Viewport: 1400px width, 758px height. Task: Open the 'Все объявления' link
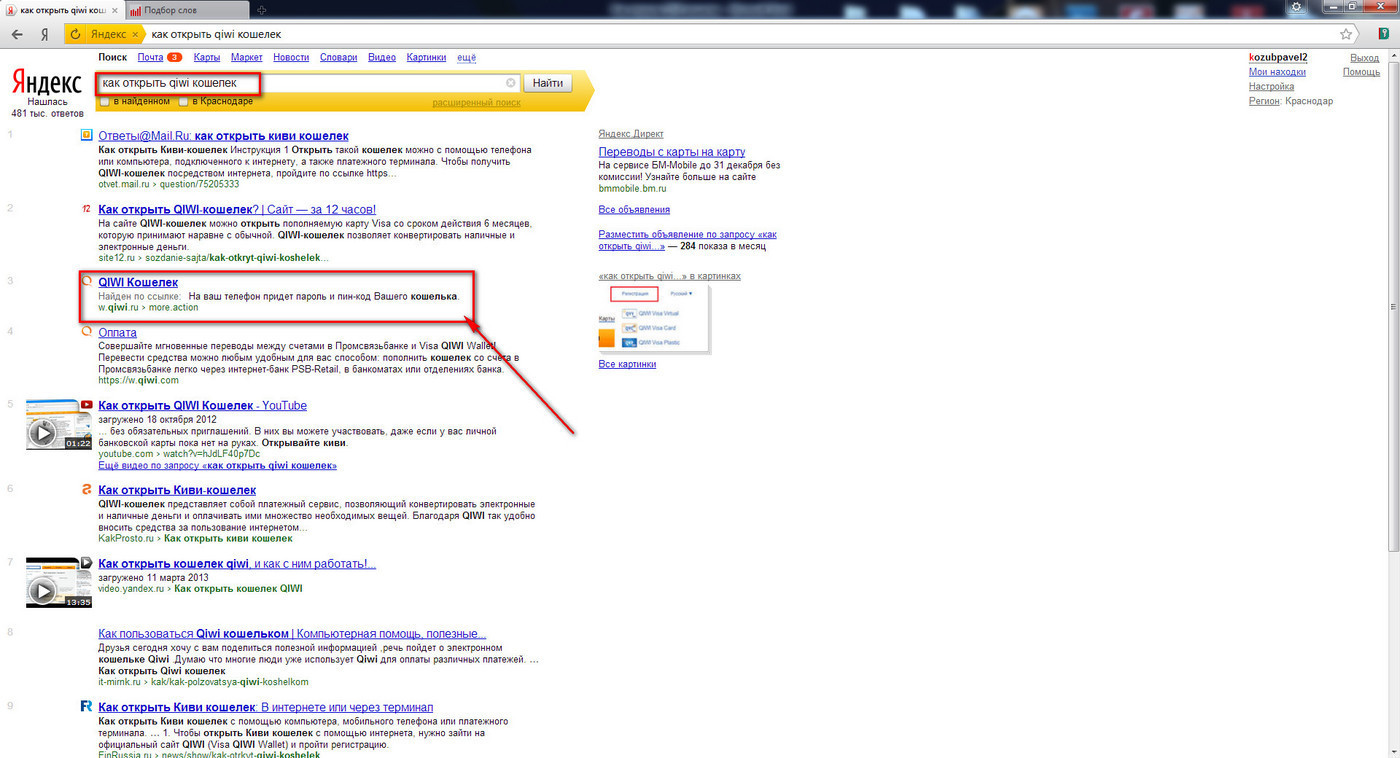[x=634, y=210]
